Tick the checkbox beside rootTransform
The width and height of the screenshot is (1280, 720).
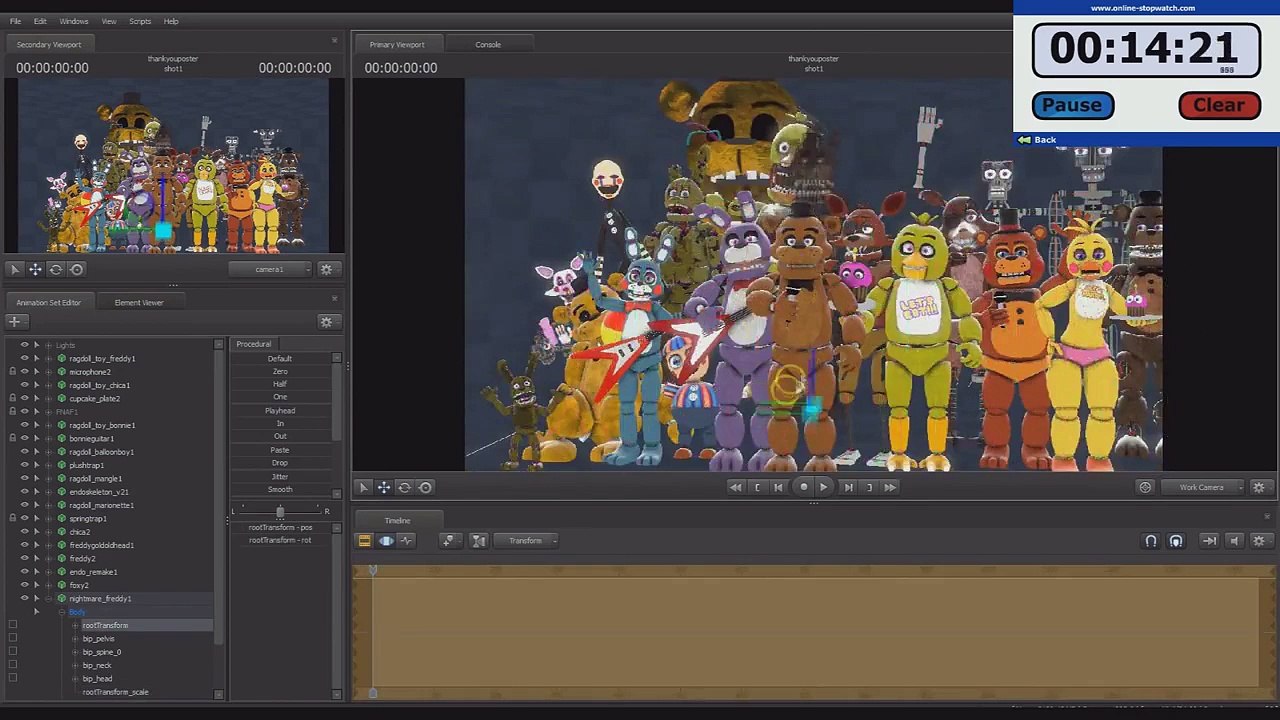coord(12,625)
